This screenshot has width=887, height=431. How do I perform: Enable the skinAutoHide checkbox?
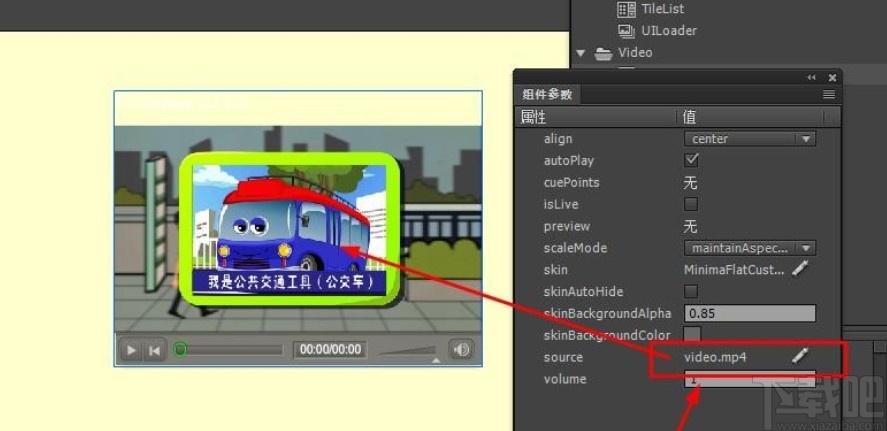point(691,291)
